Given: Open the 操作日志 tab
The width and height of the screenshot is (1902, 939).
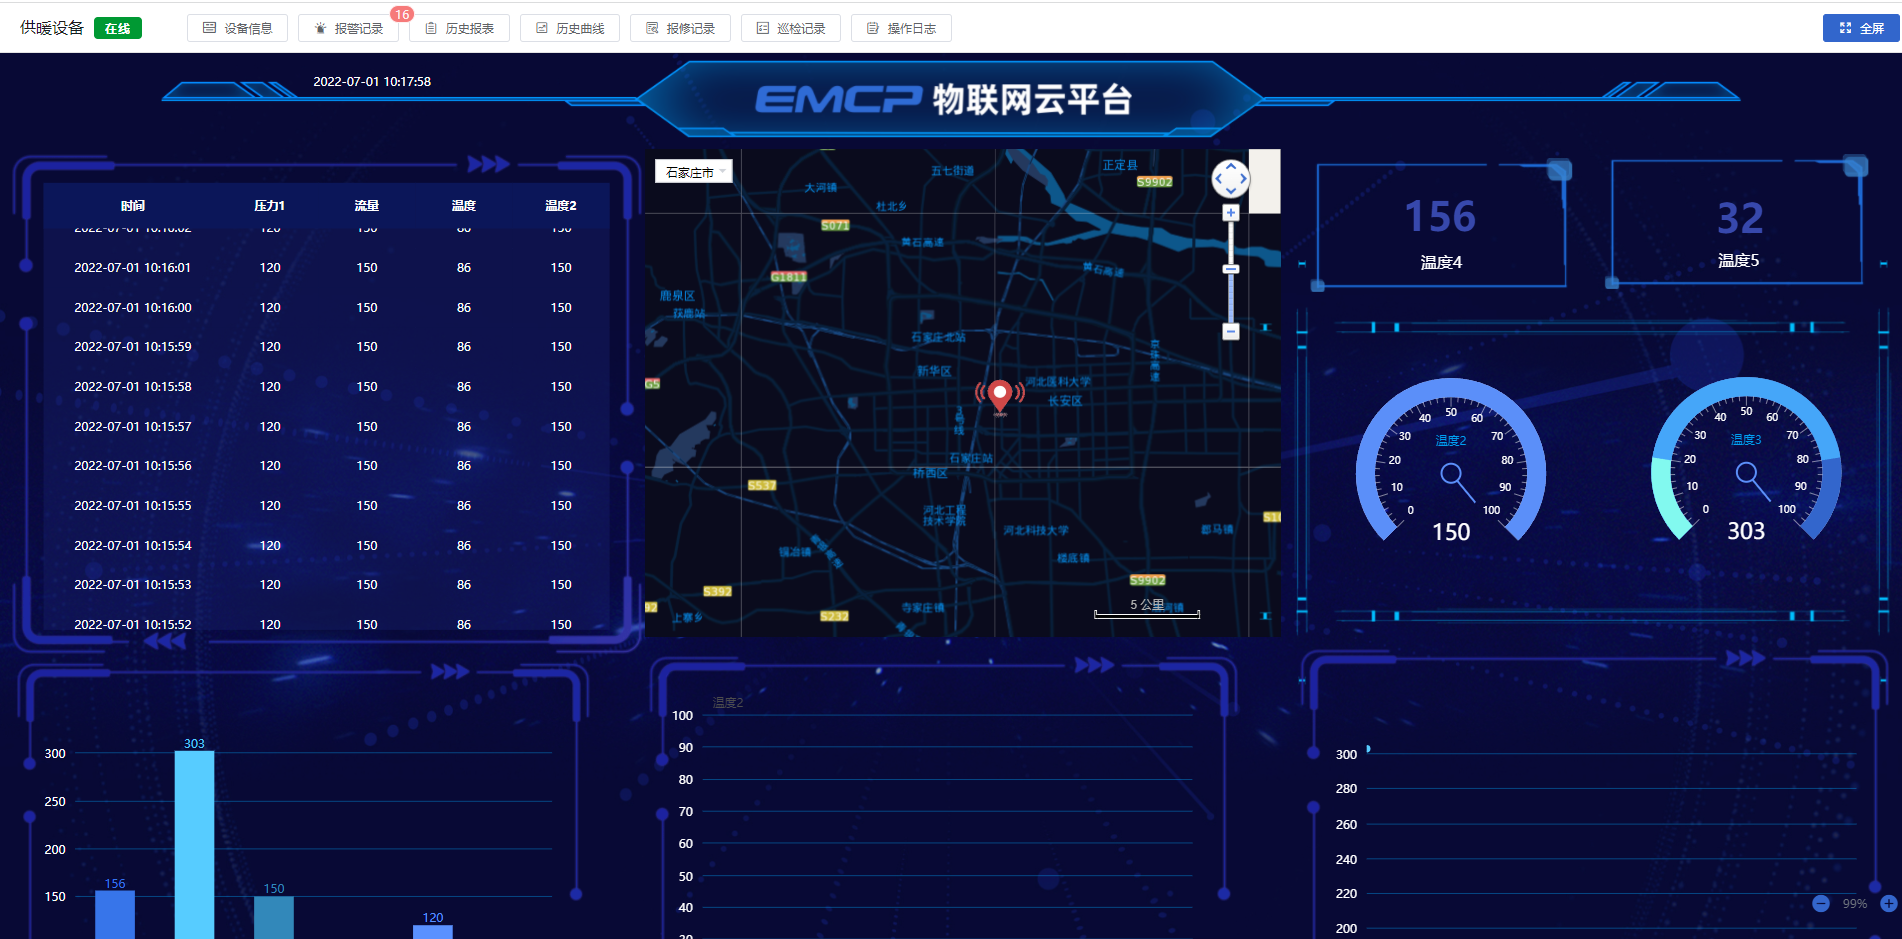Looking at the screenshot, I should (901, 28).
